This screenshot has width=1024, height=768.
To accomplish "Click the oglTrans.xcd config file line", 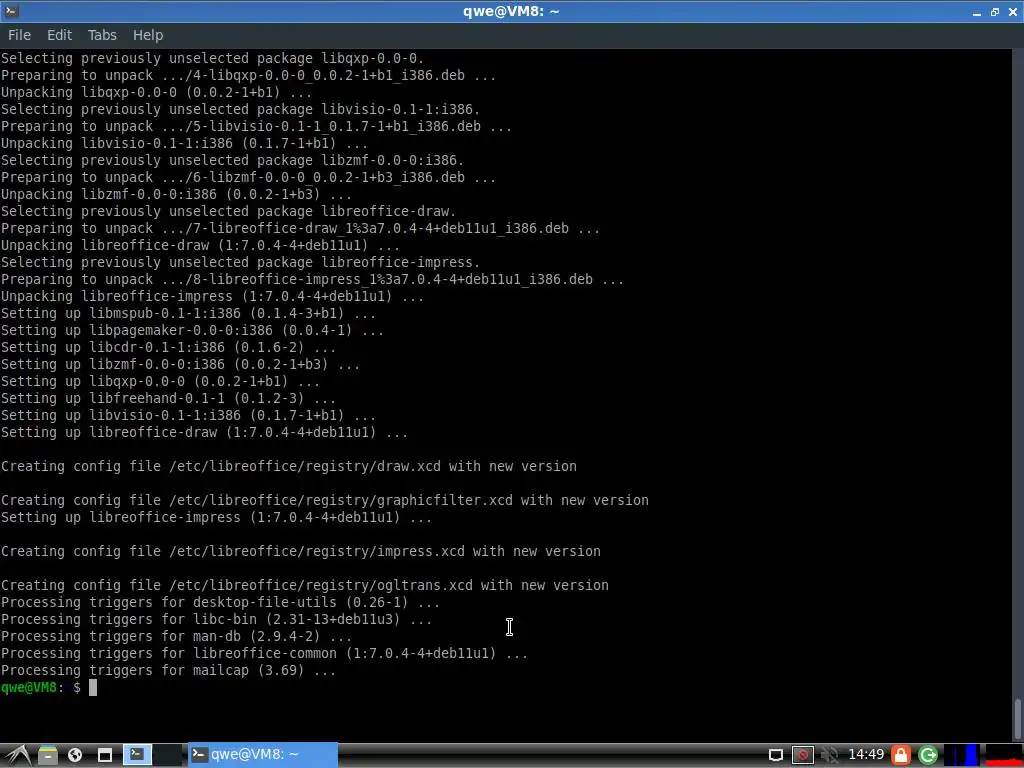I will coord(304,586).
